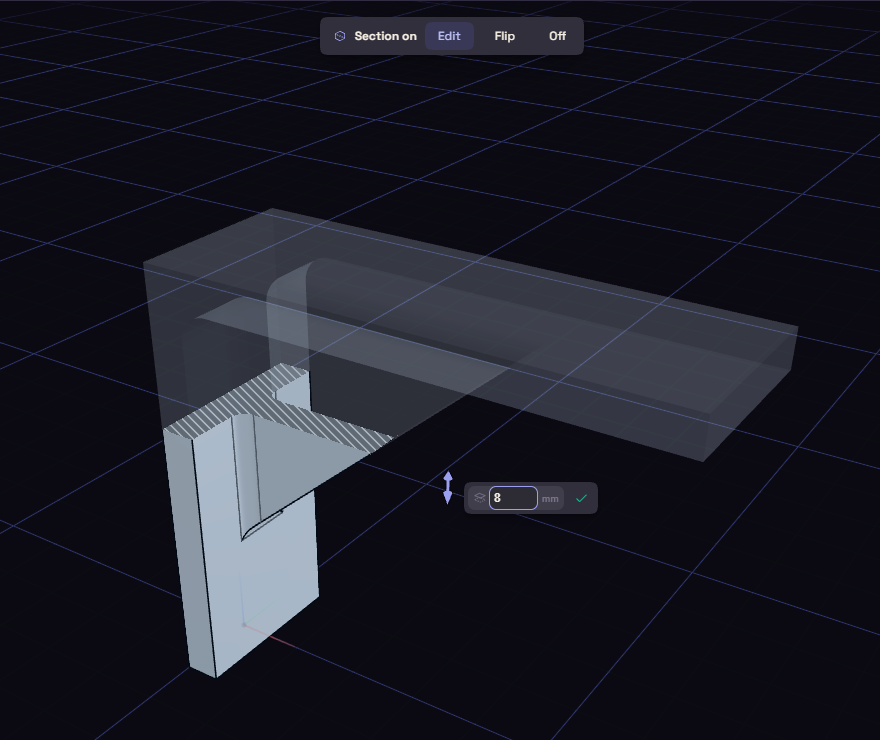Click the "mm" unit label
Image resolution: width=880 pixels, height=740 pixels.
click(x=550, y=499)
